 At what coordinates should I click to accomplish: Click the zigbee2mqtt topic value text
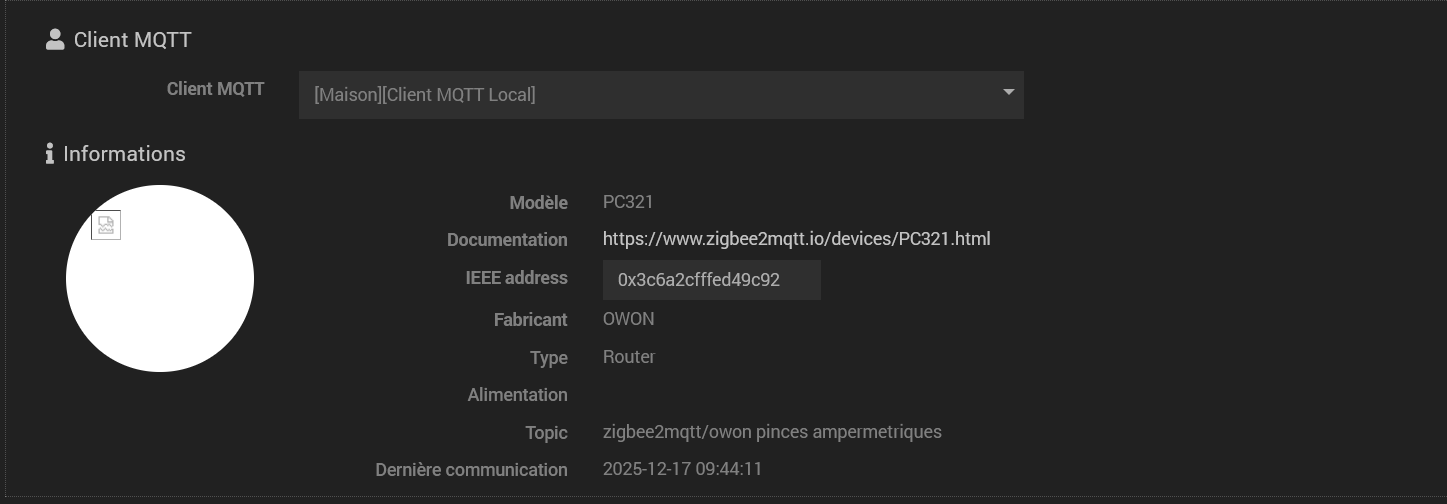point(772,432)
